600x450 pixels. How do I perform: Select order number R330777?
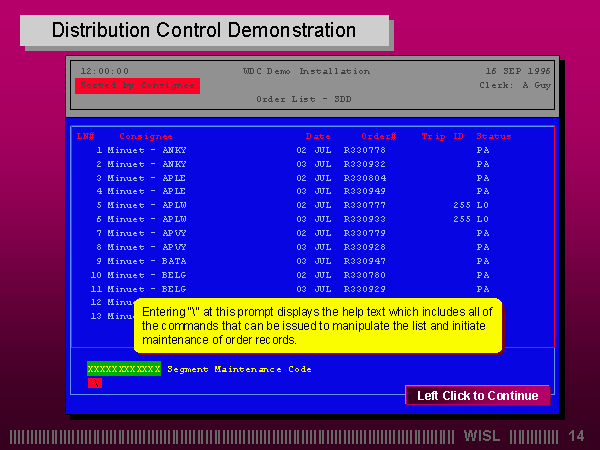pyautogui.click(x=365, y=205)
